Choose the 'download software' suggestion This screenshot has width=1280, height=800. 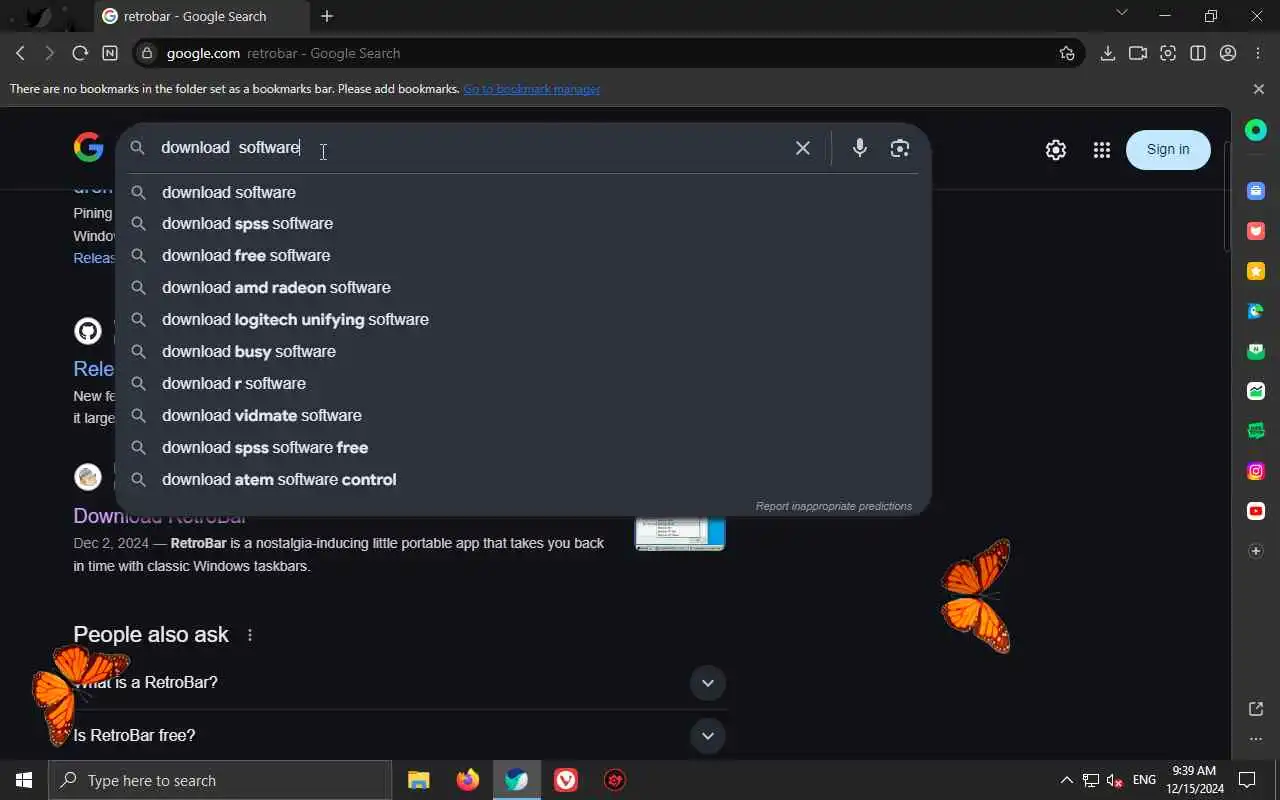[523, 192]
